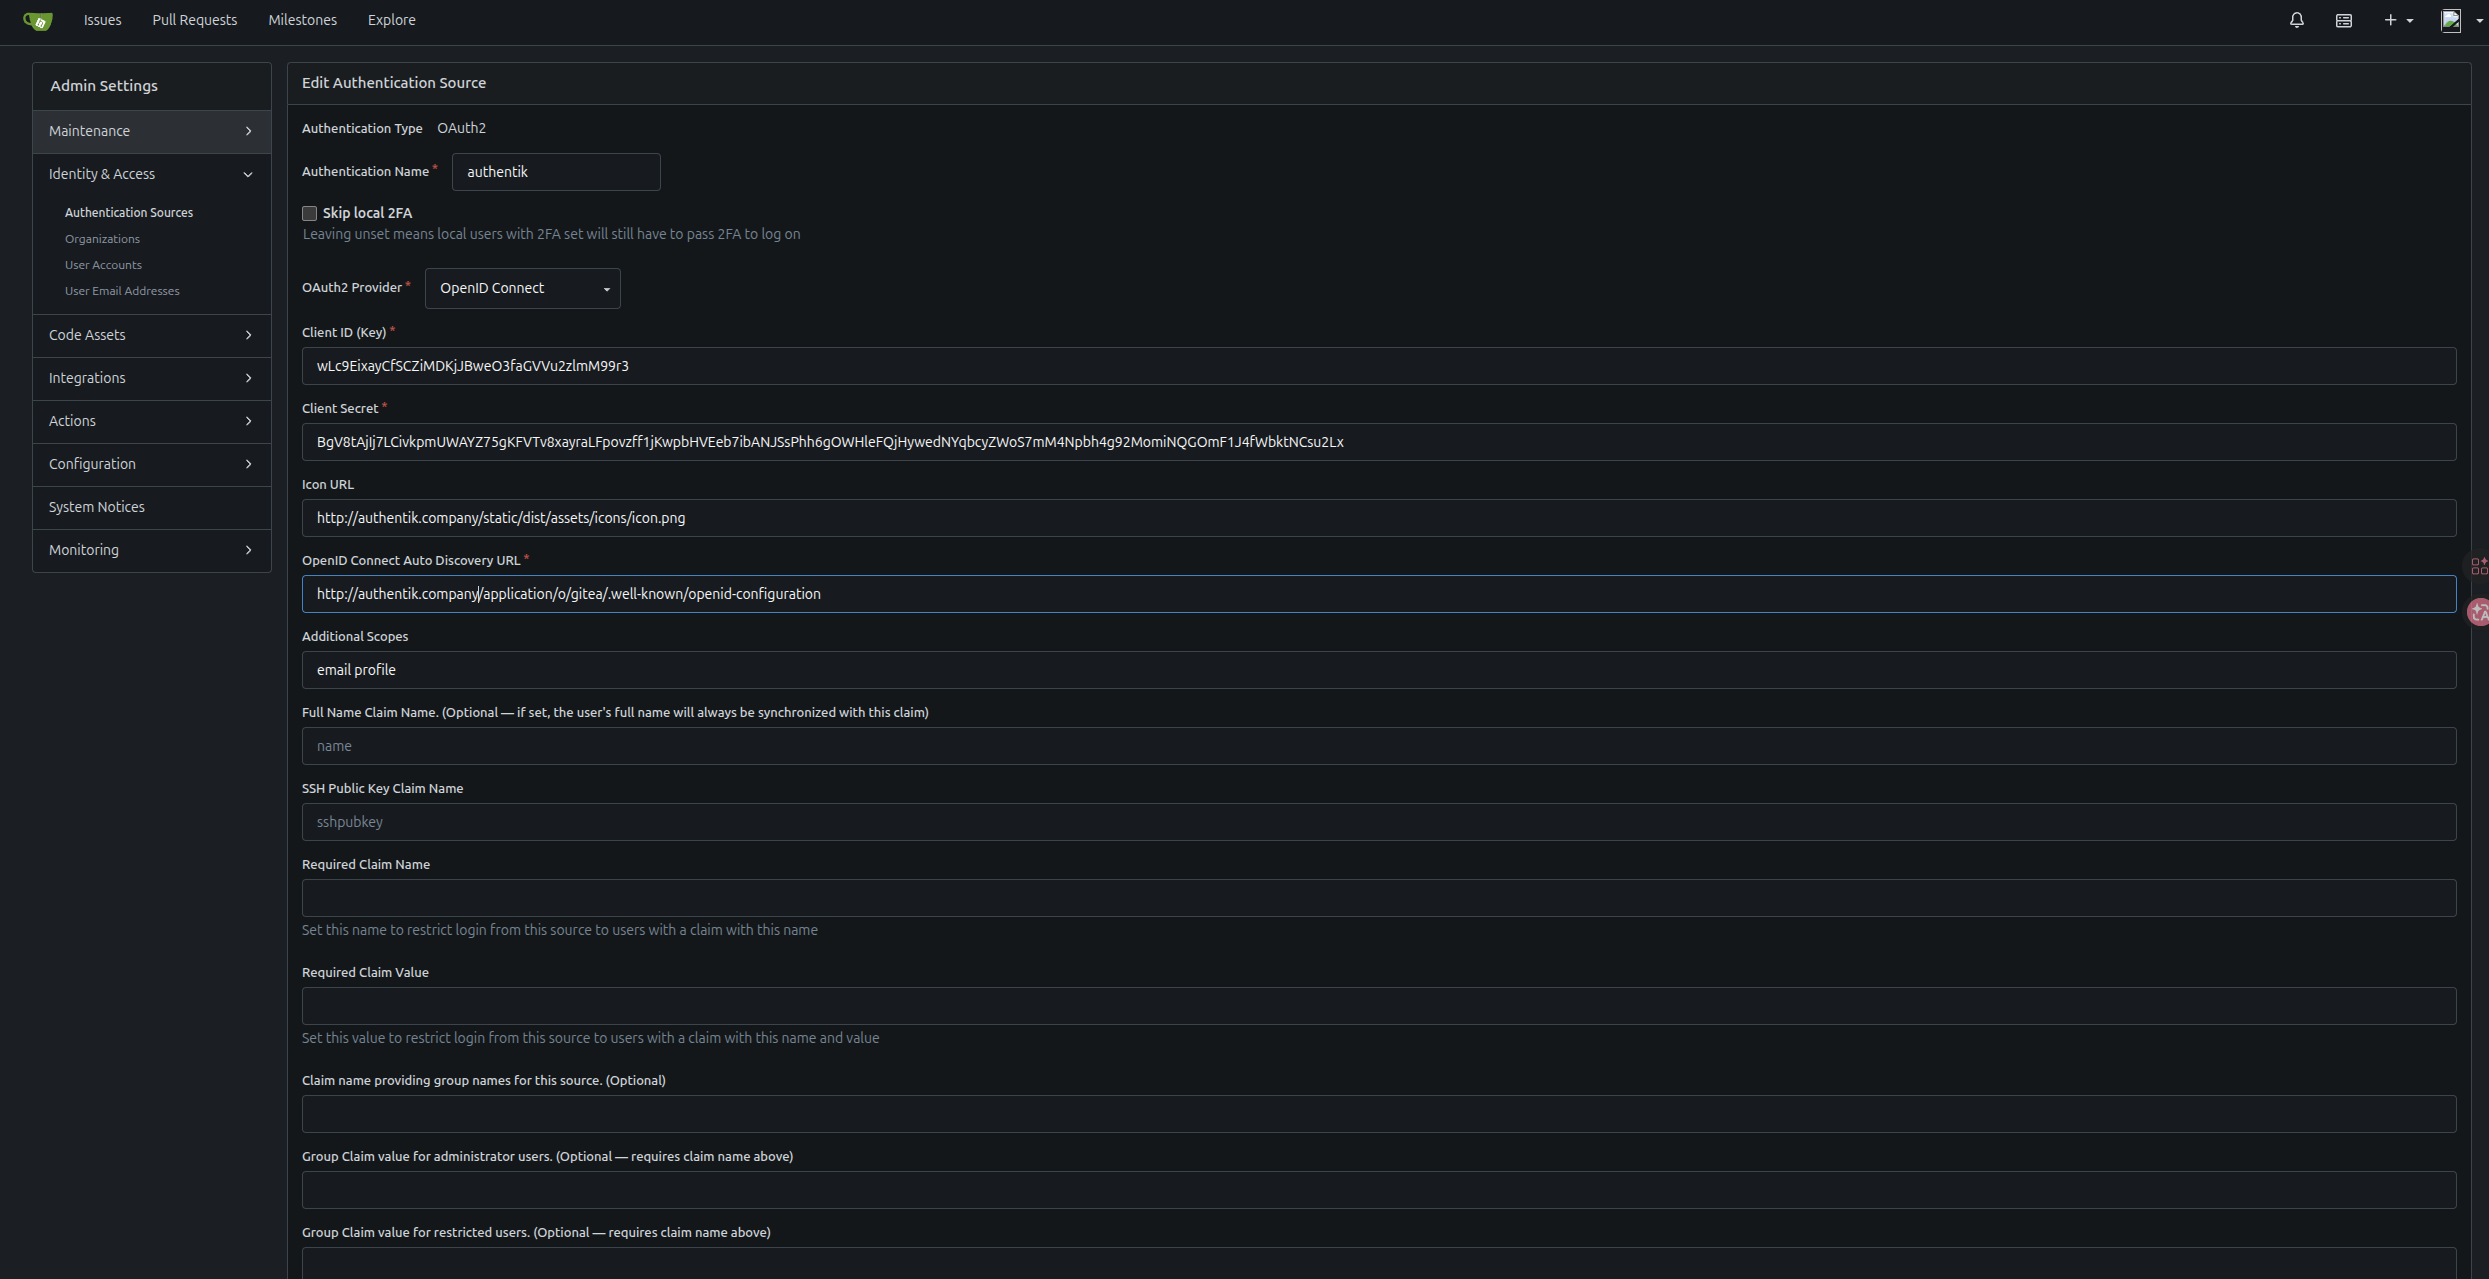Click the Additional Scopes field
Image resolution: width=2489 pixels, height=1279 pixels.
tap(1378, 670)
